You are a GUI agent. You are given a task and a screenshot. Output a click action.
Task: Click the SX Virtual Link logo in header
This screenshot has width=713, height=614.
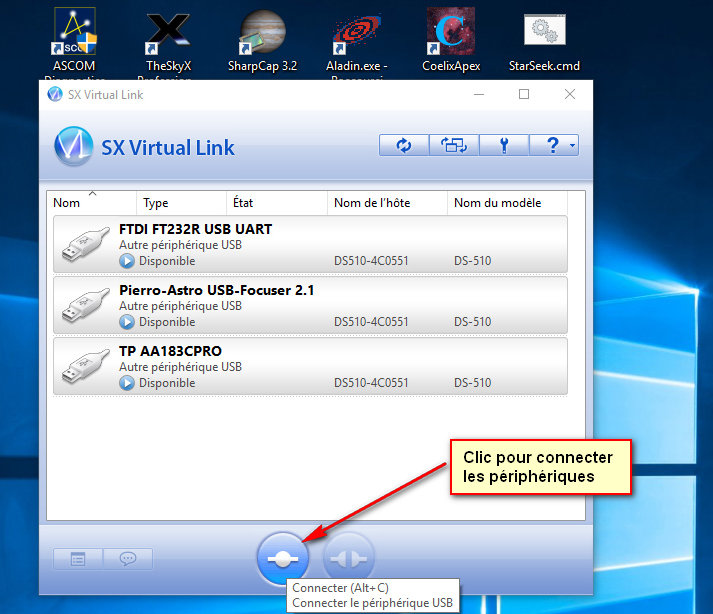point(74,146)
